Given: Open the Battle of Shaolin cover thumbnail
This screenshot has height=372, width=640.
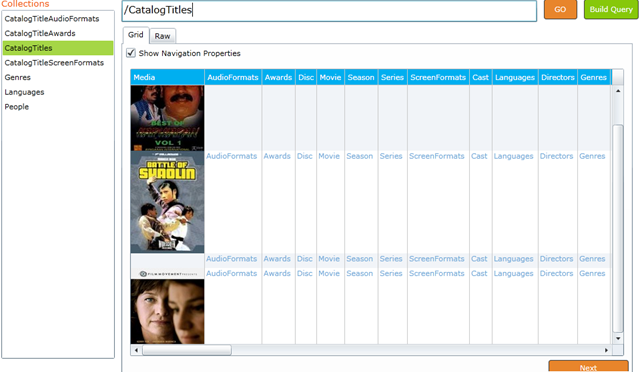Looking at the screenshot, I should point(167,202).
